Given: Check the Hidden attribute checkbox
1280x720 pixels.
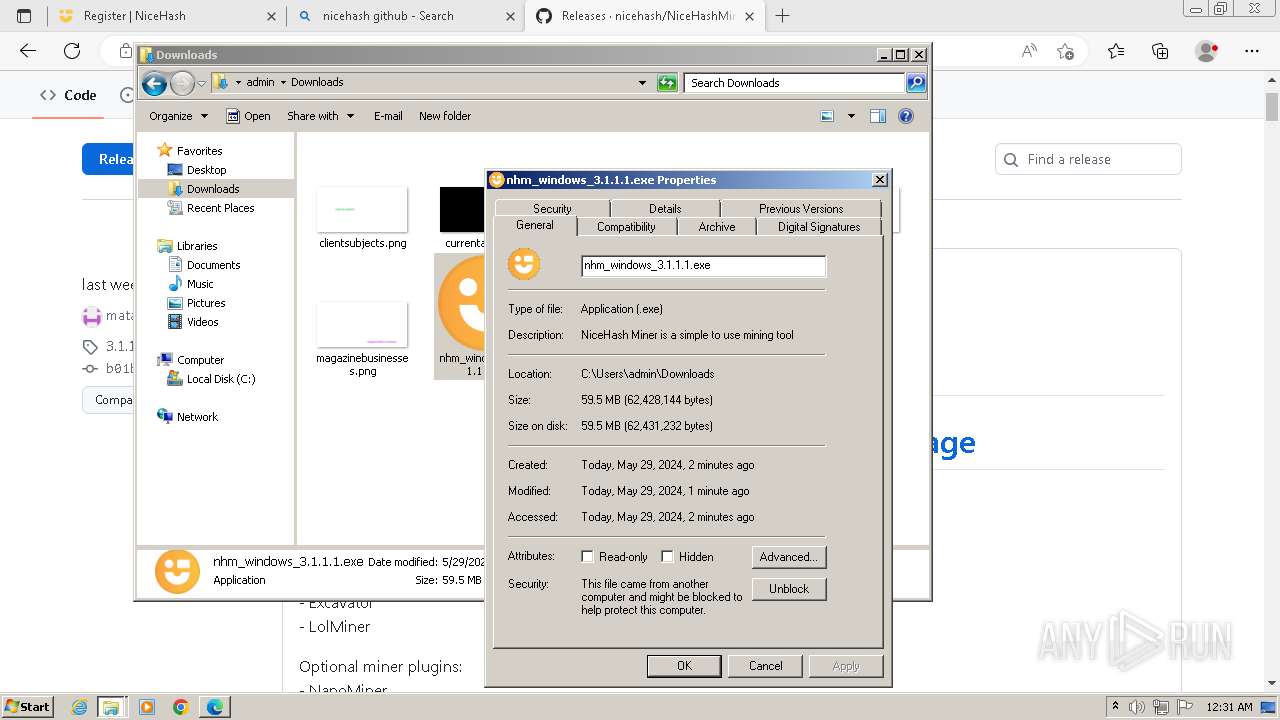Looking at the screenshot, I should [667, 557].
